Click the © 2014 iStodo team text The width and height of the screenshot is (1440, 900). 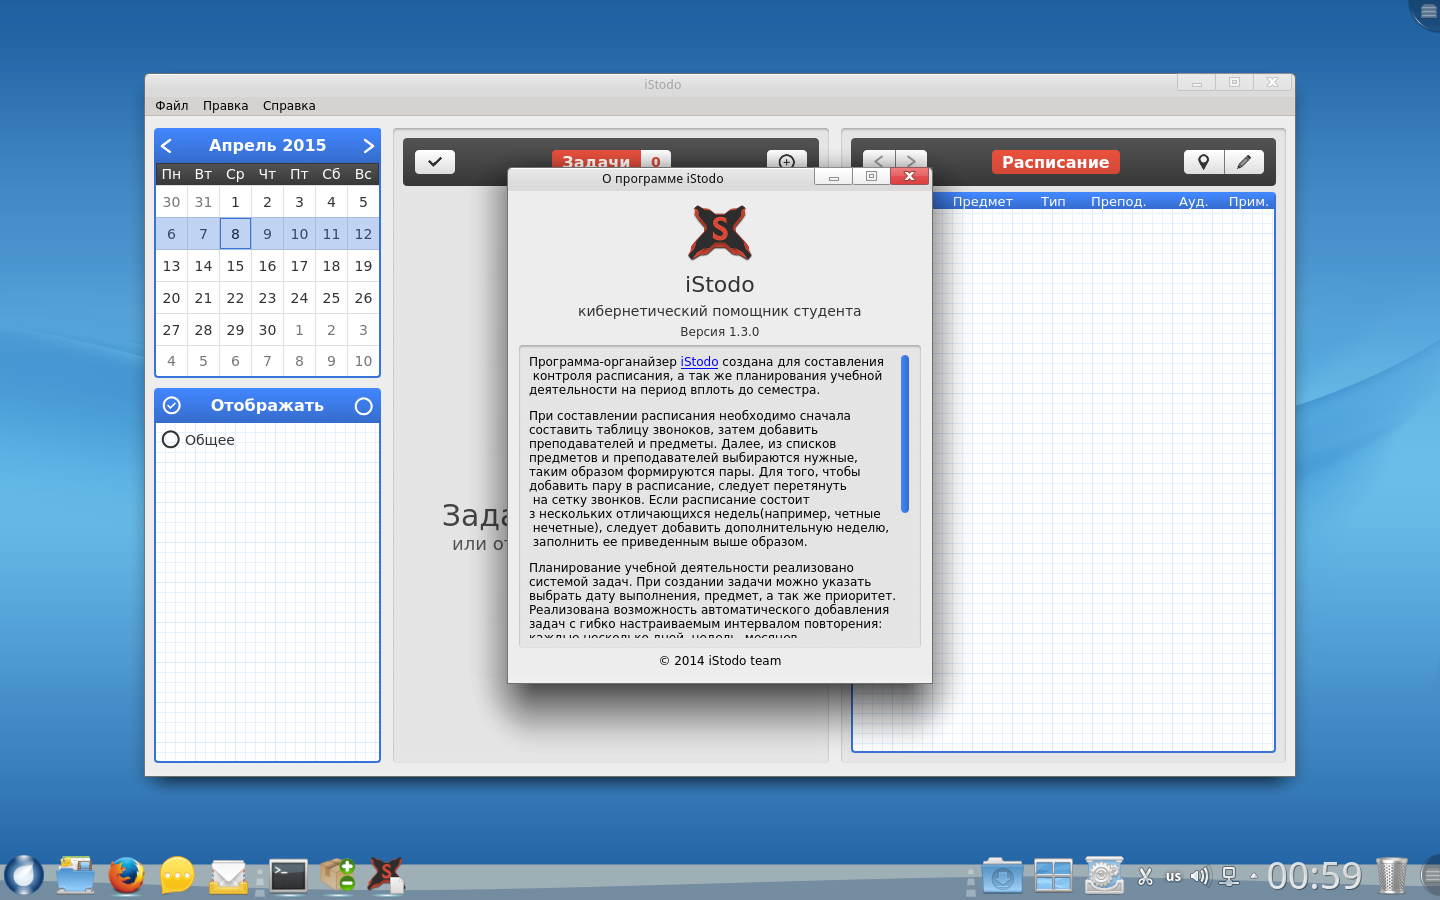click(x=720, y=661)
